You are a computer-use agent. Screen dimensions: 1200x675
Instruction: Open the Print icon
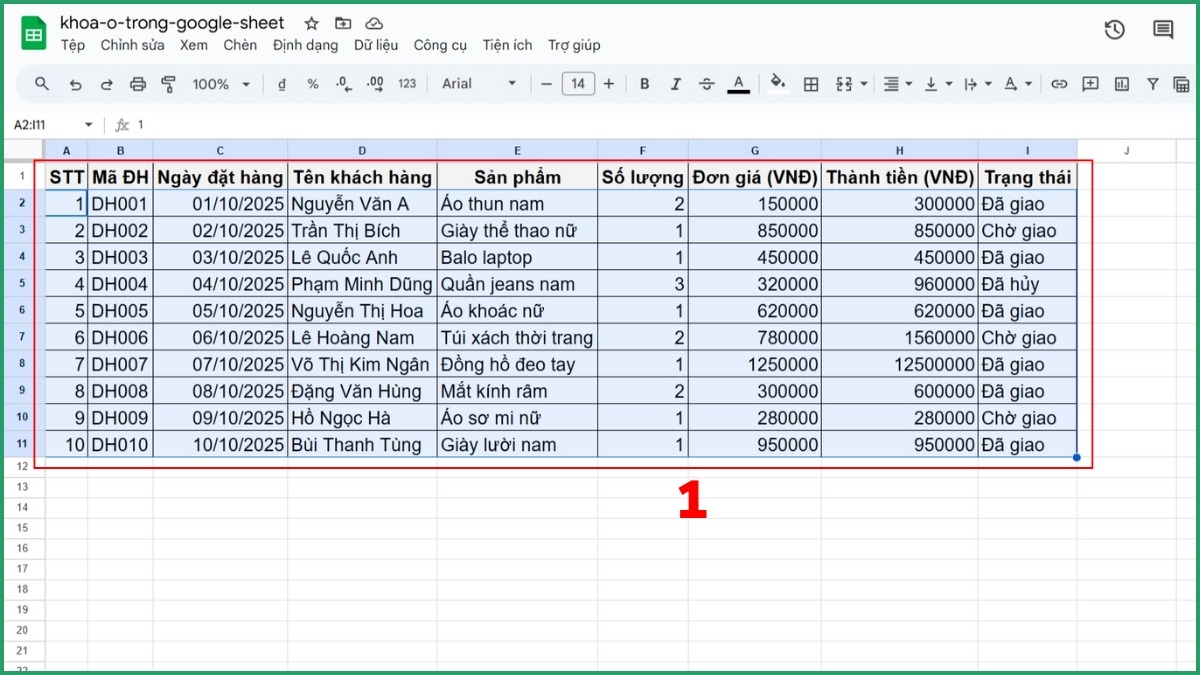pyautogui.click(x=138, y=84)
